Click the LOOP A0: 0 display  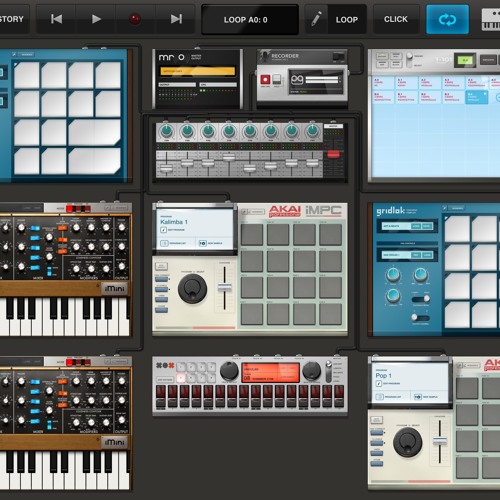click(250, 19)
